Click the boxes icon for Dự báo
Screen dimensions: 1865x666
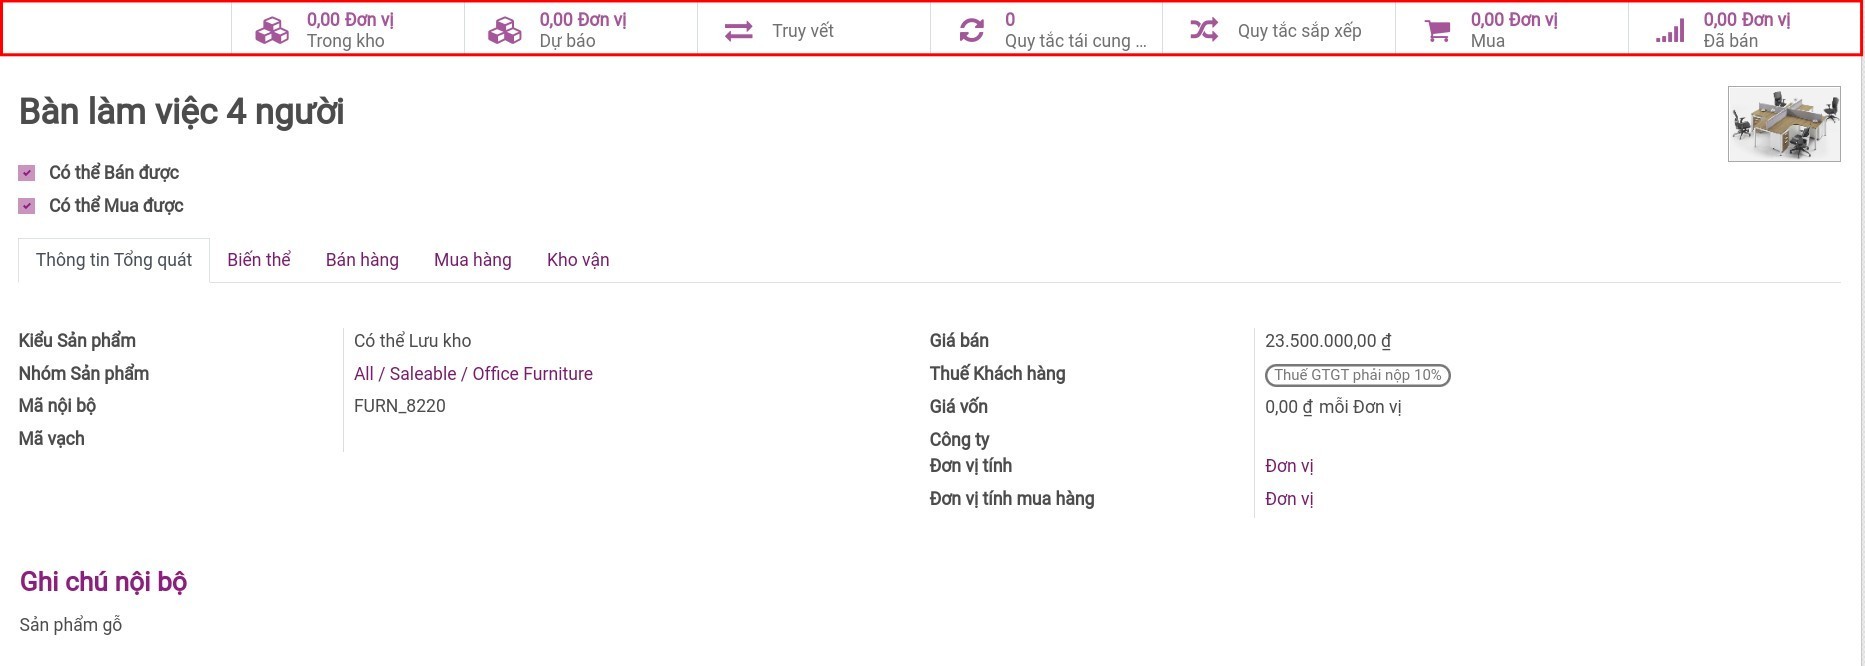click(505, 31)
